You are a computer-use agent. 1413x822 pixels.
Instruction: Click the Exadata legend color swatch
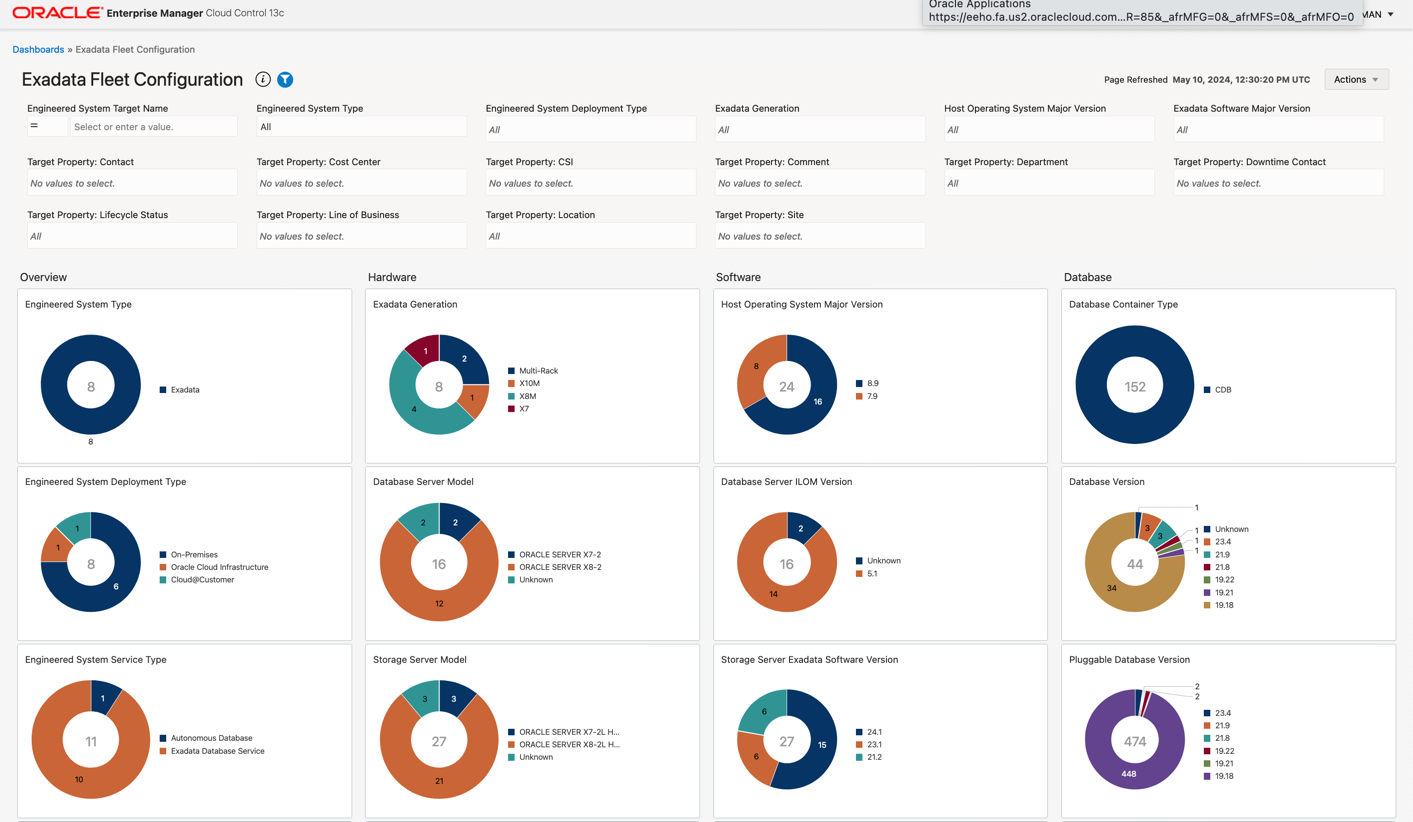(x=163, y=390)
